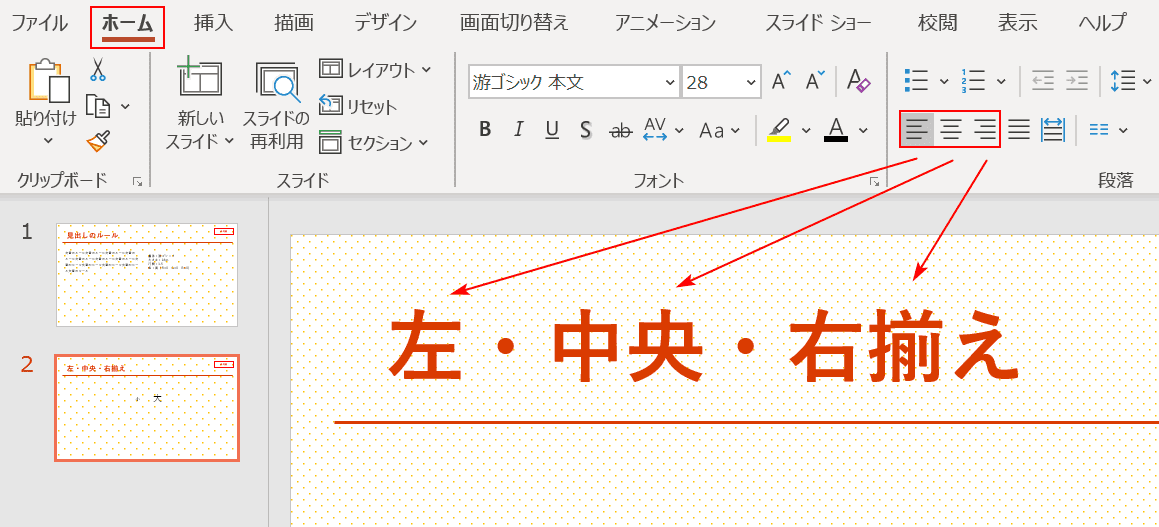This screenshot has height=527, width=1159.
Task: Justify the text
Action: pos(1019,130)
